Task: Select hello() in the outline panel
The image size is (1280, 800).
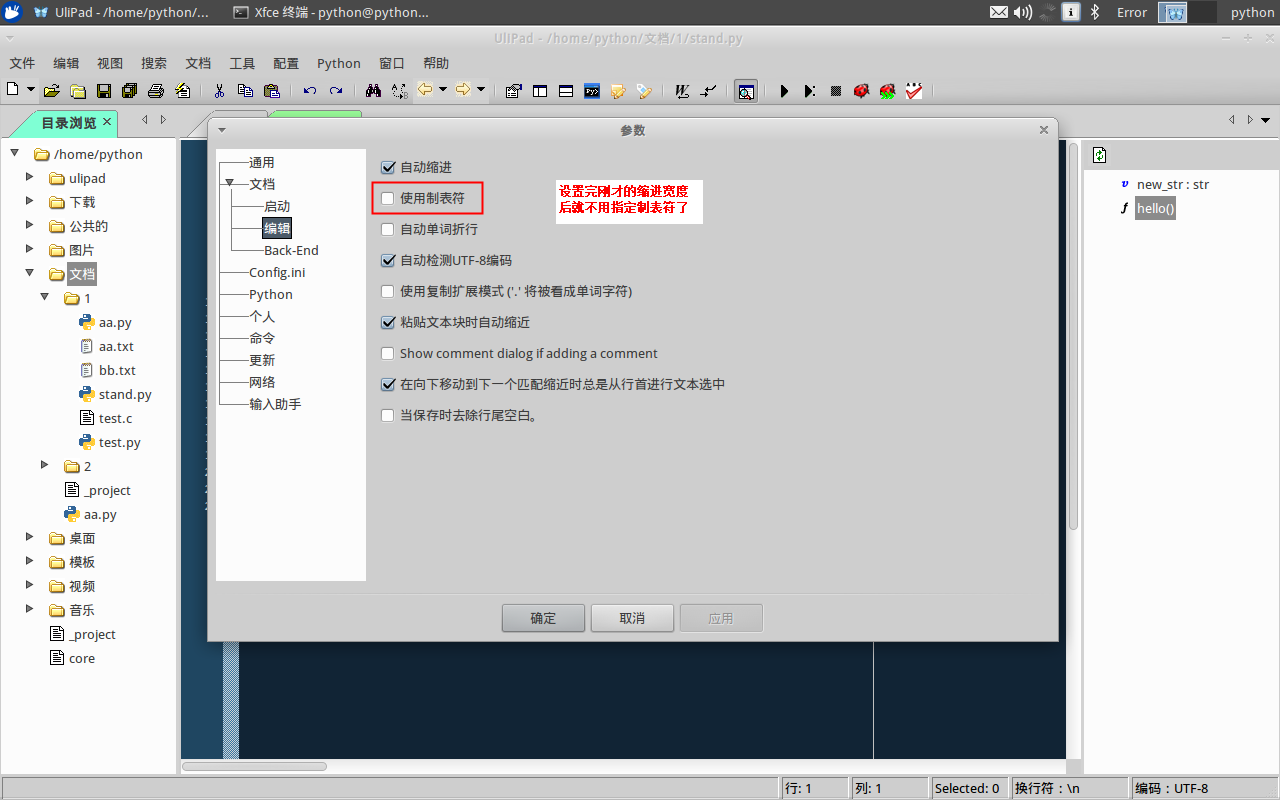Action: 1155,208
